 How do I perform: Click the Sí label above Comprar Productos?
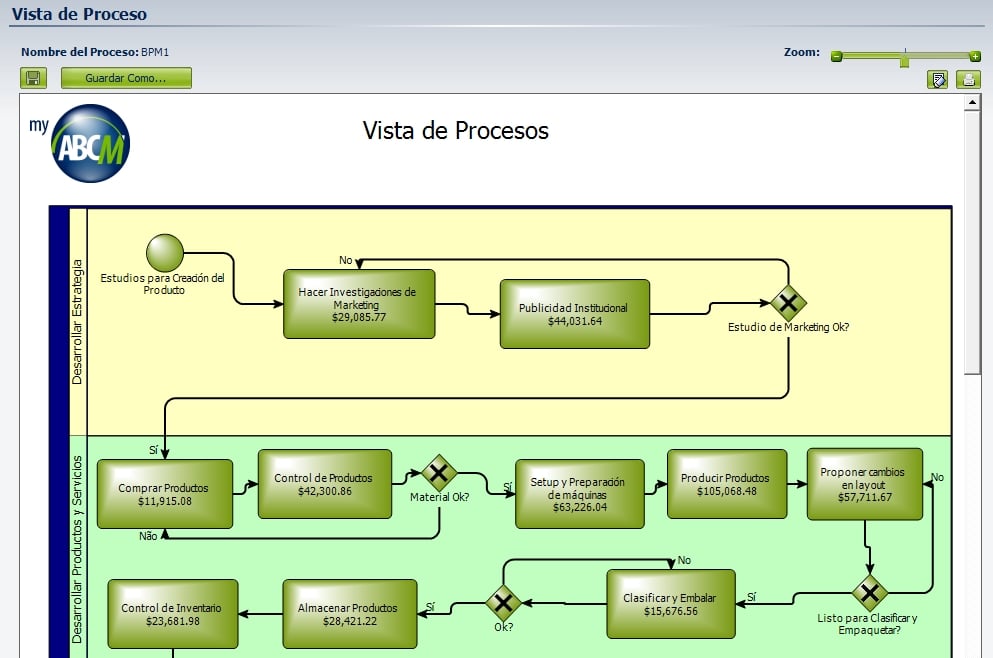(x=153, y=450)
